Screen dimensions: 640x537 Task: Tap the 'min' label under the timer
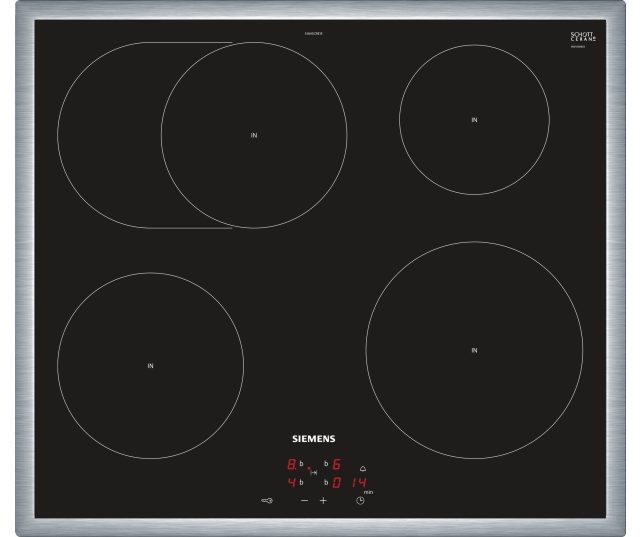click(368, 493)
